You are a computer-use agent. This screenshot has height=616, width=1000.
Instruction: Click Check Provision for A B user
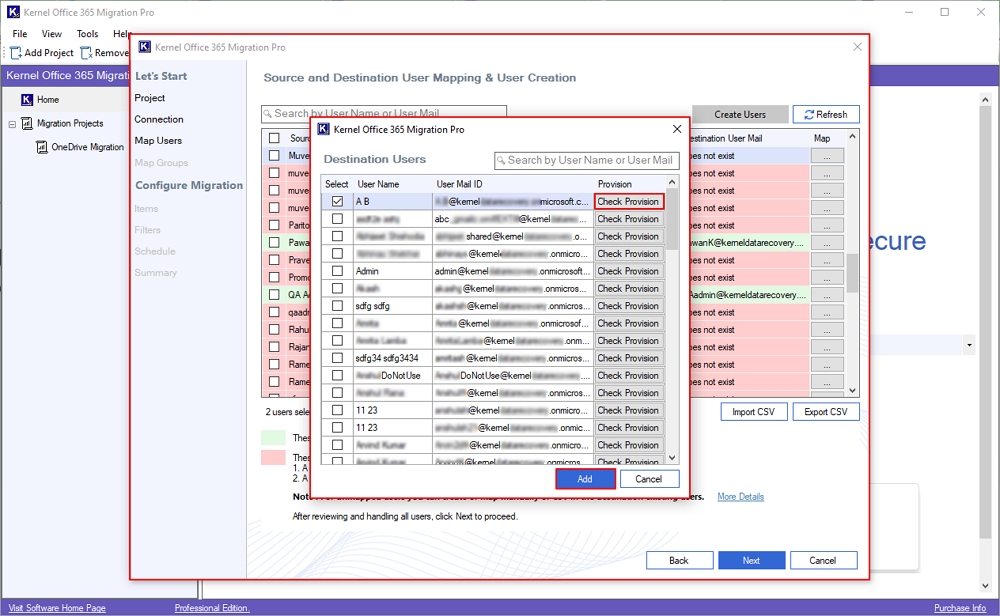628,202
